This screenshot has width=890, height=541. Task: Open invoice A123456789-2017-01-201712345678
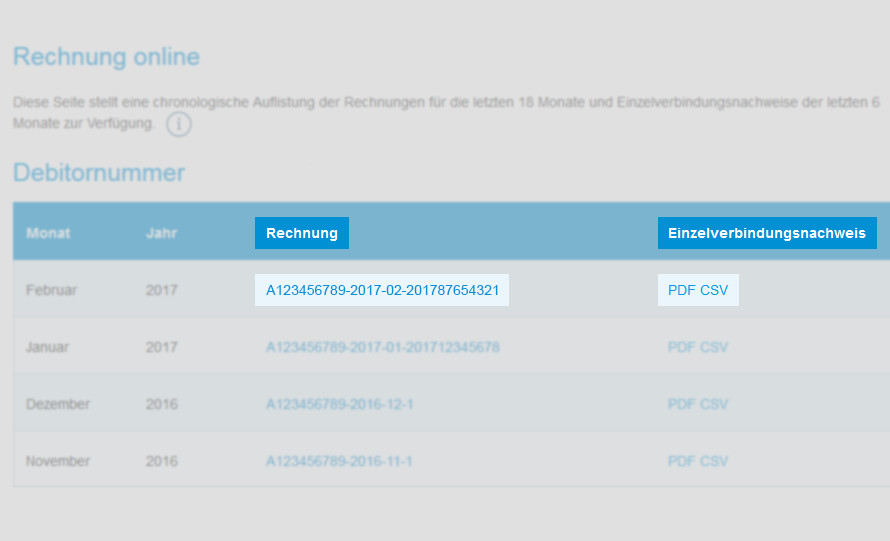point(382,347)
